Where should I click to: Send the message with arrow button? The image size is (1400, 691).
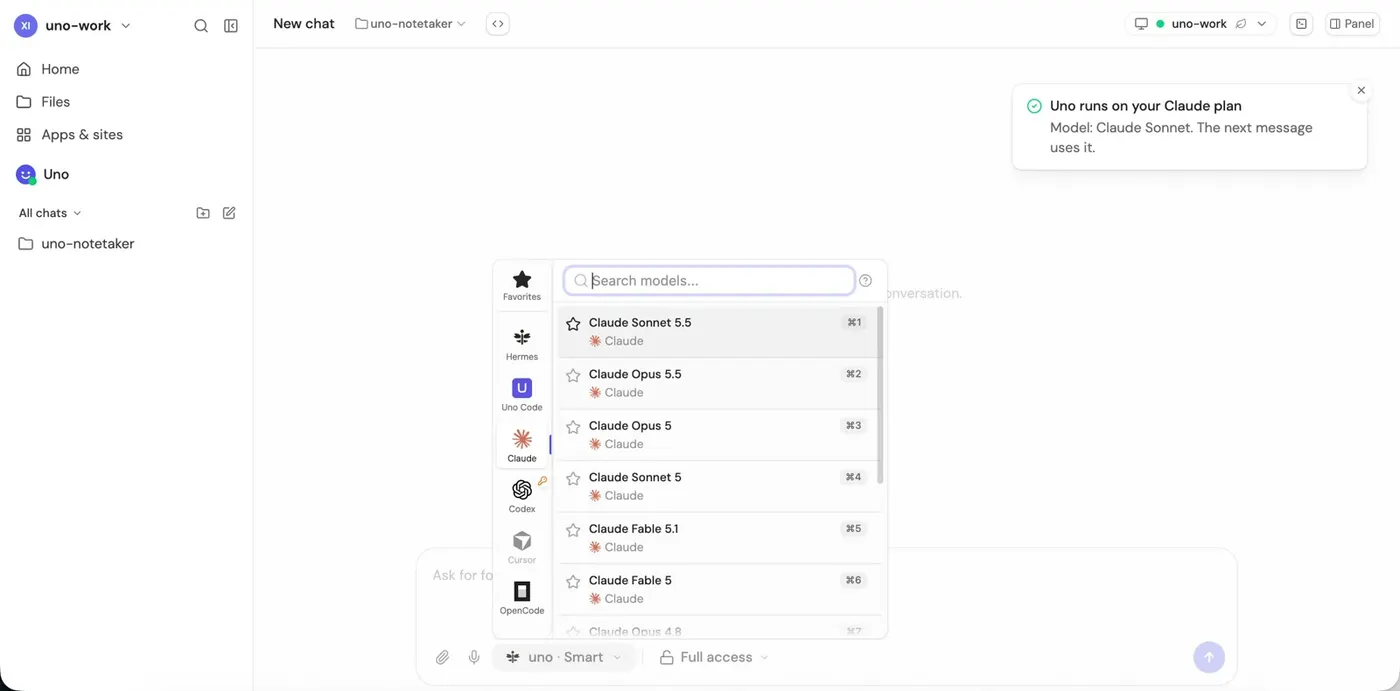[x=1208, y=657]
